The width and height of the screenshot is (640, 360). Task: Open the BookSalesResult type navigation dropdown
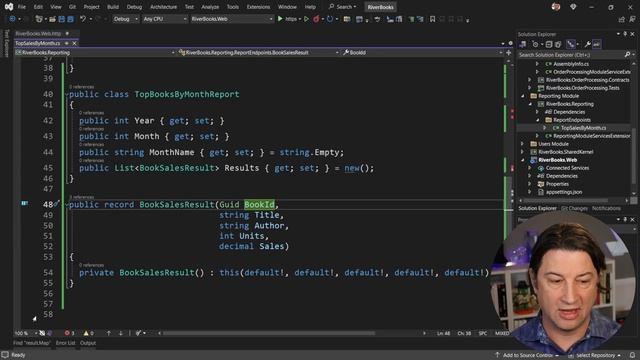[x=259, y=52]
